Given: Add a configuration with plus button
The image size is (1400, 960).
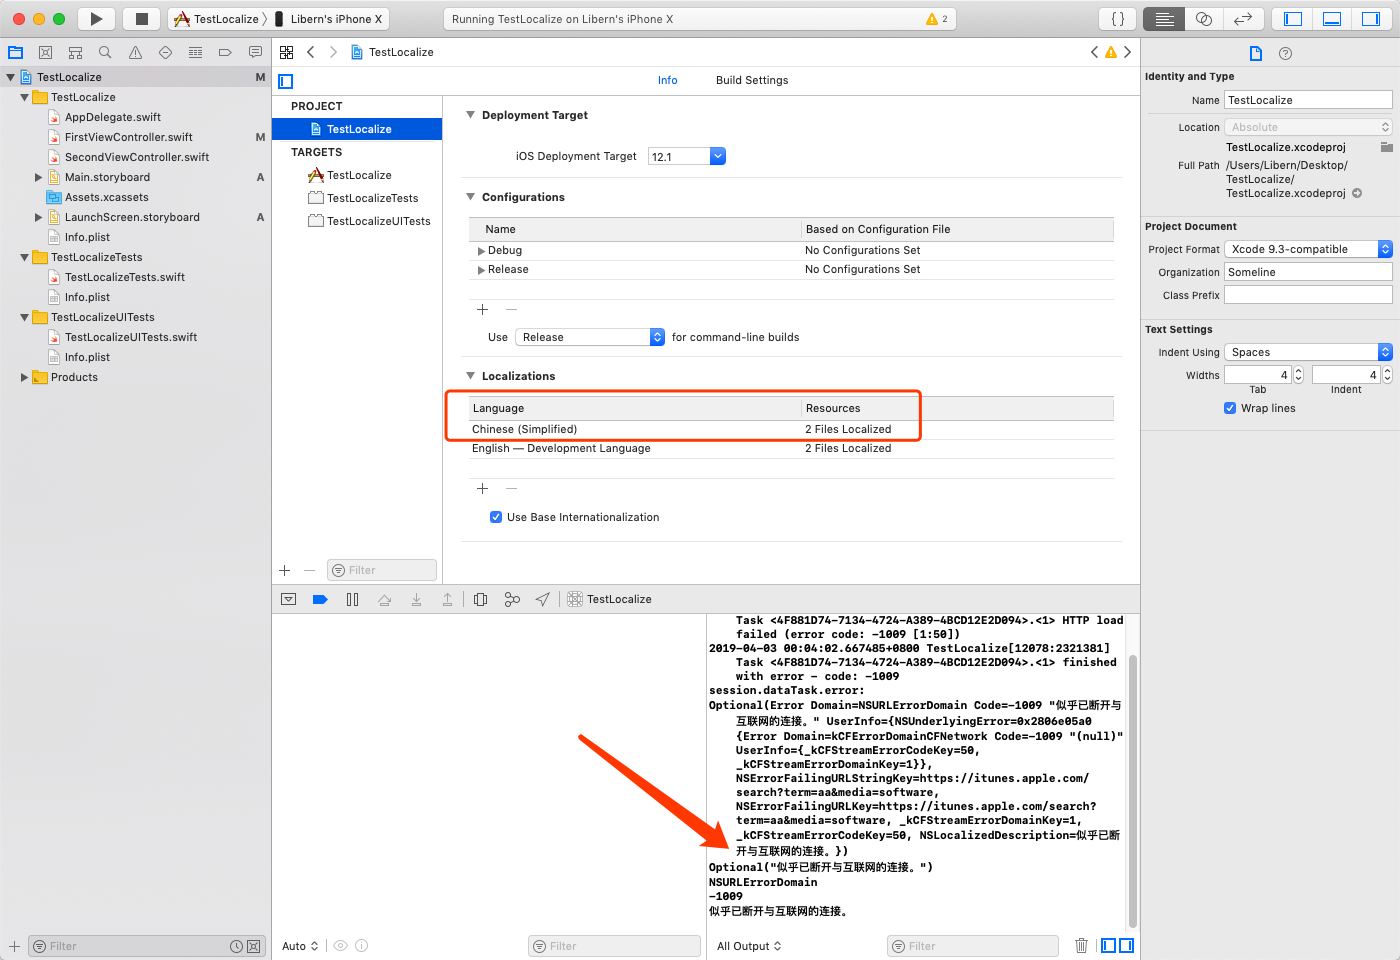Looking at the screenshot, I should [482, 310].
